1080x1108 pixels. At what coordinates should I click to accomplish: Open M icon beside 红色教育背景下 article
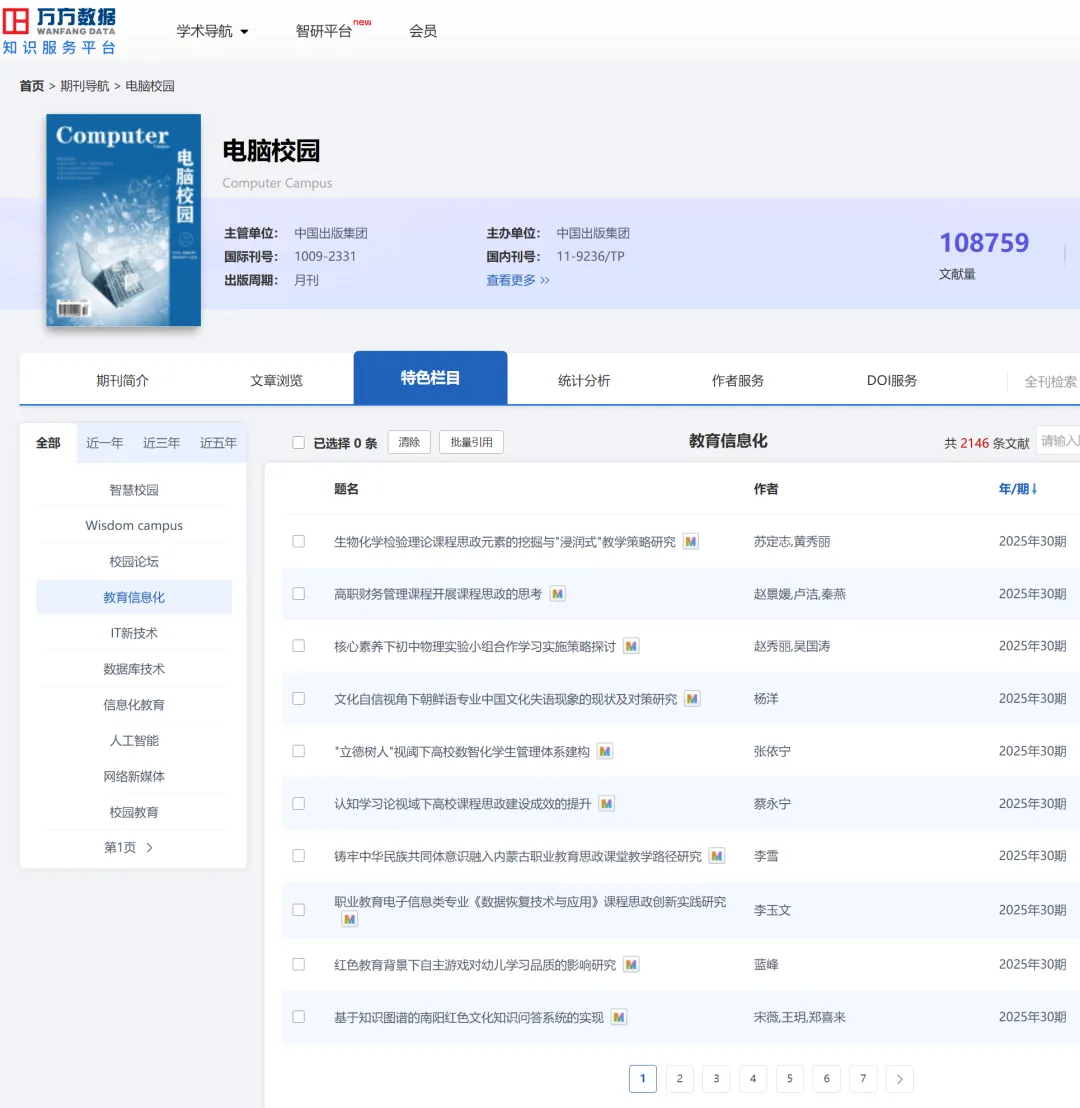click(x=631, y=965)
